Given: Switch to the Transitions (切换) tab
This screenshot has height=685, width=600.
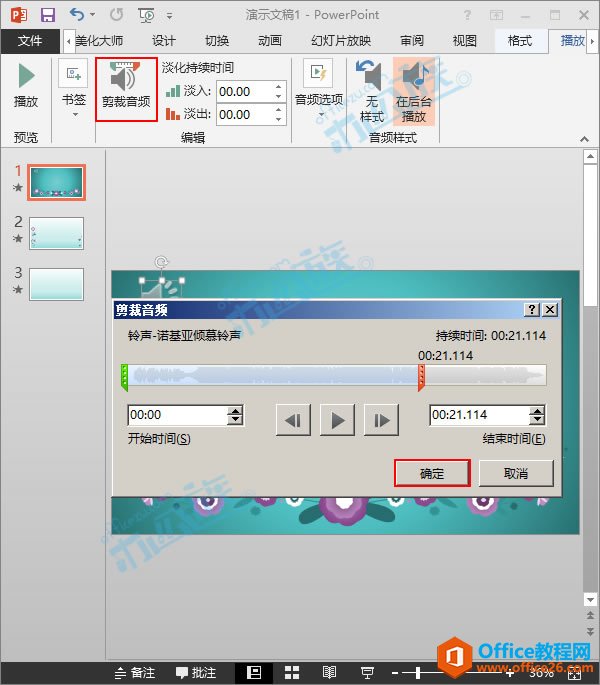Looking at the screenshot, I should coord(217,41).
